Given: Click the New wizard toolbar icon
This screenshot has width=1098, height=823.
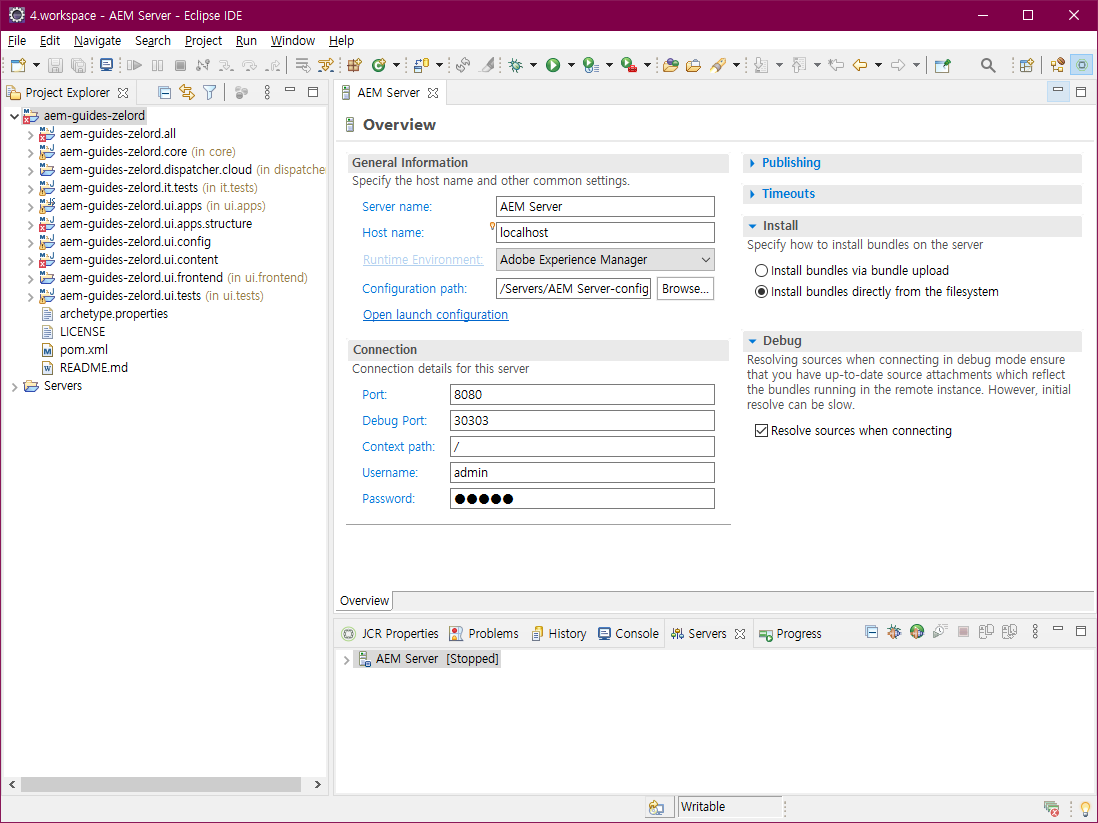Looking at the screenshot, I should [18, 65].
